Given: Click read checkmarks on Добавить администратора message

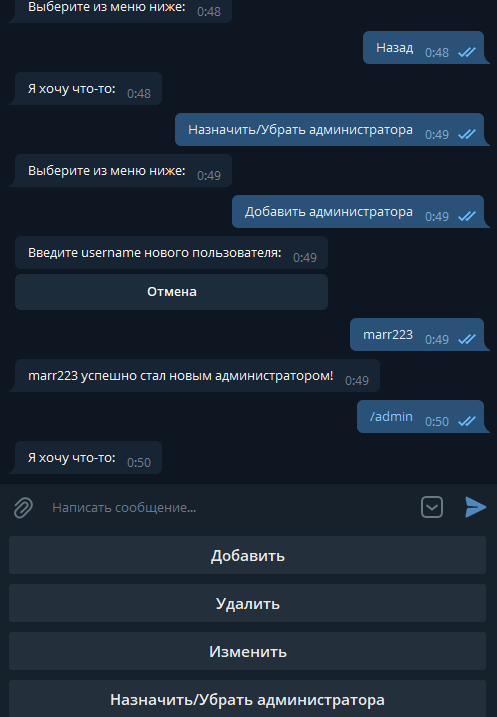Looking at the screenshot, I should pos(467,216).
